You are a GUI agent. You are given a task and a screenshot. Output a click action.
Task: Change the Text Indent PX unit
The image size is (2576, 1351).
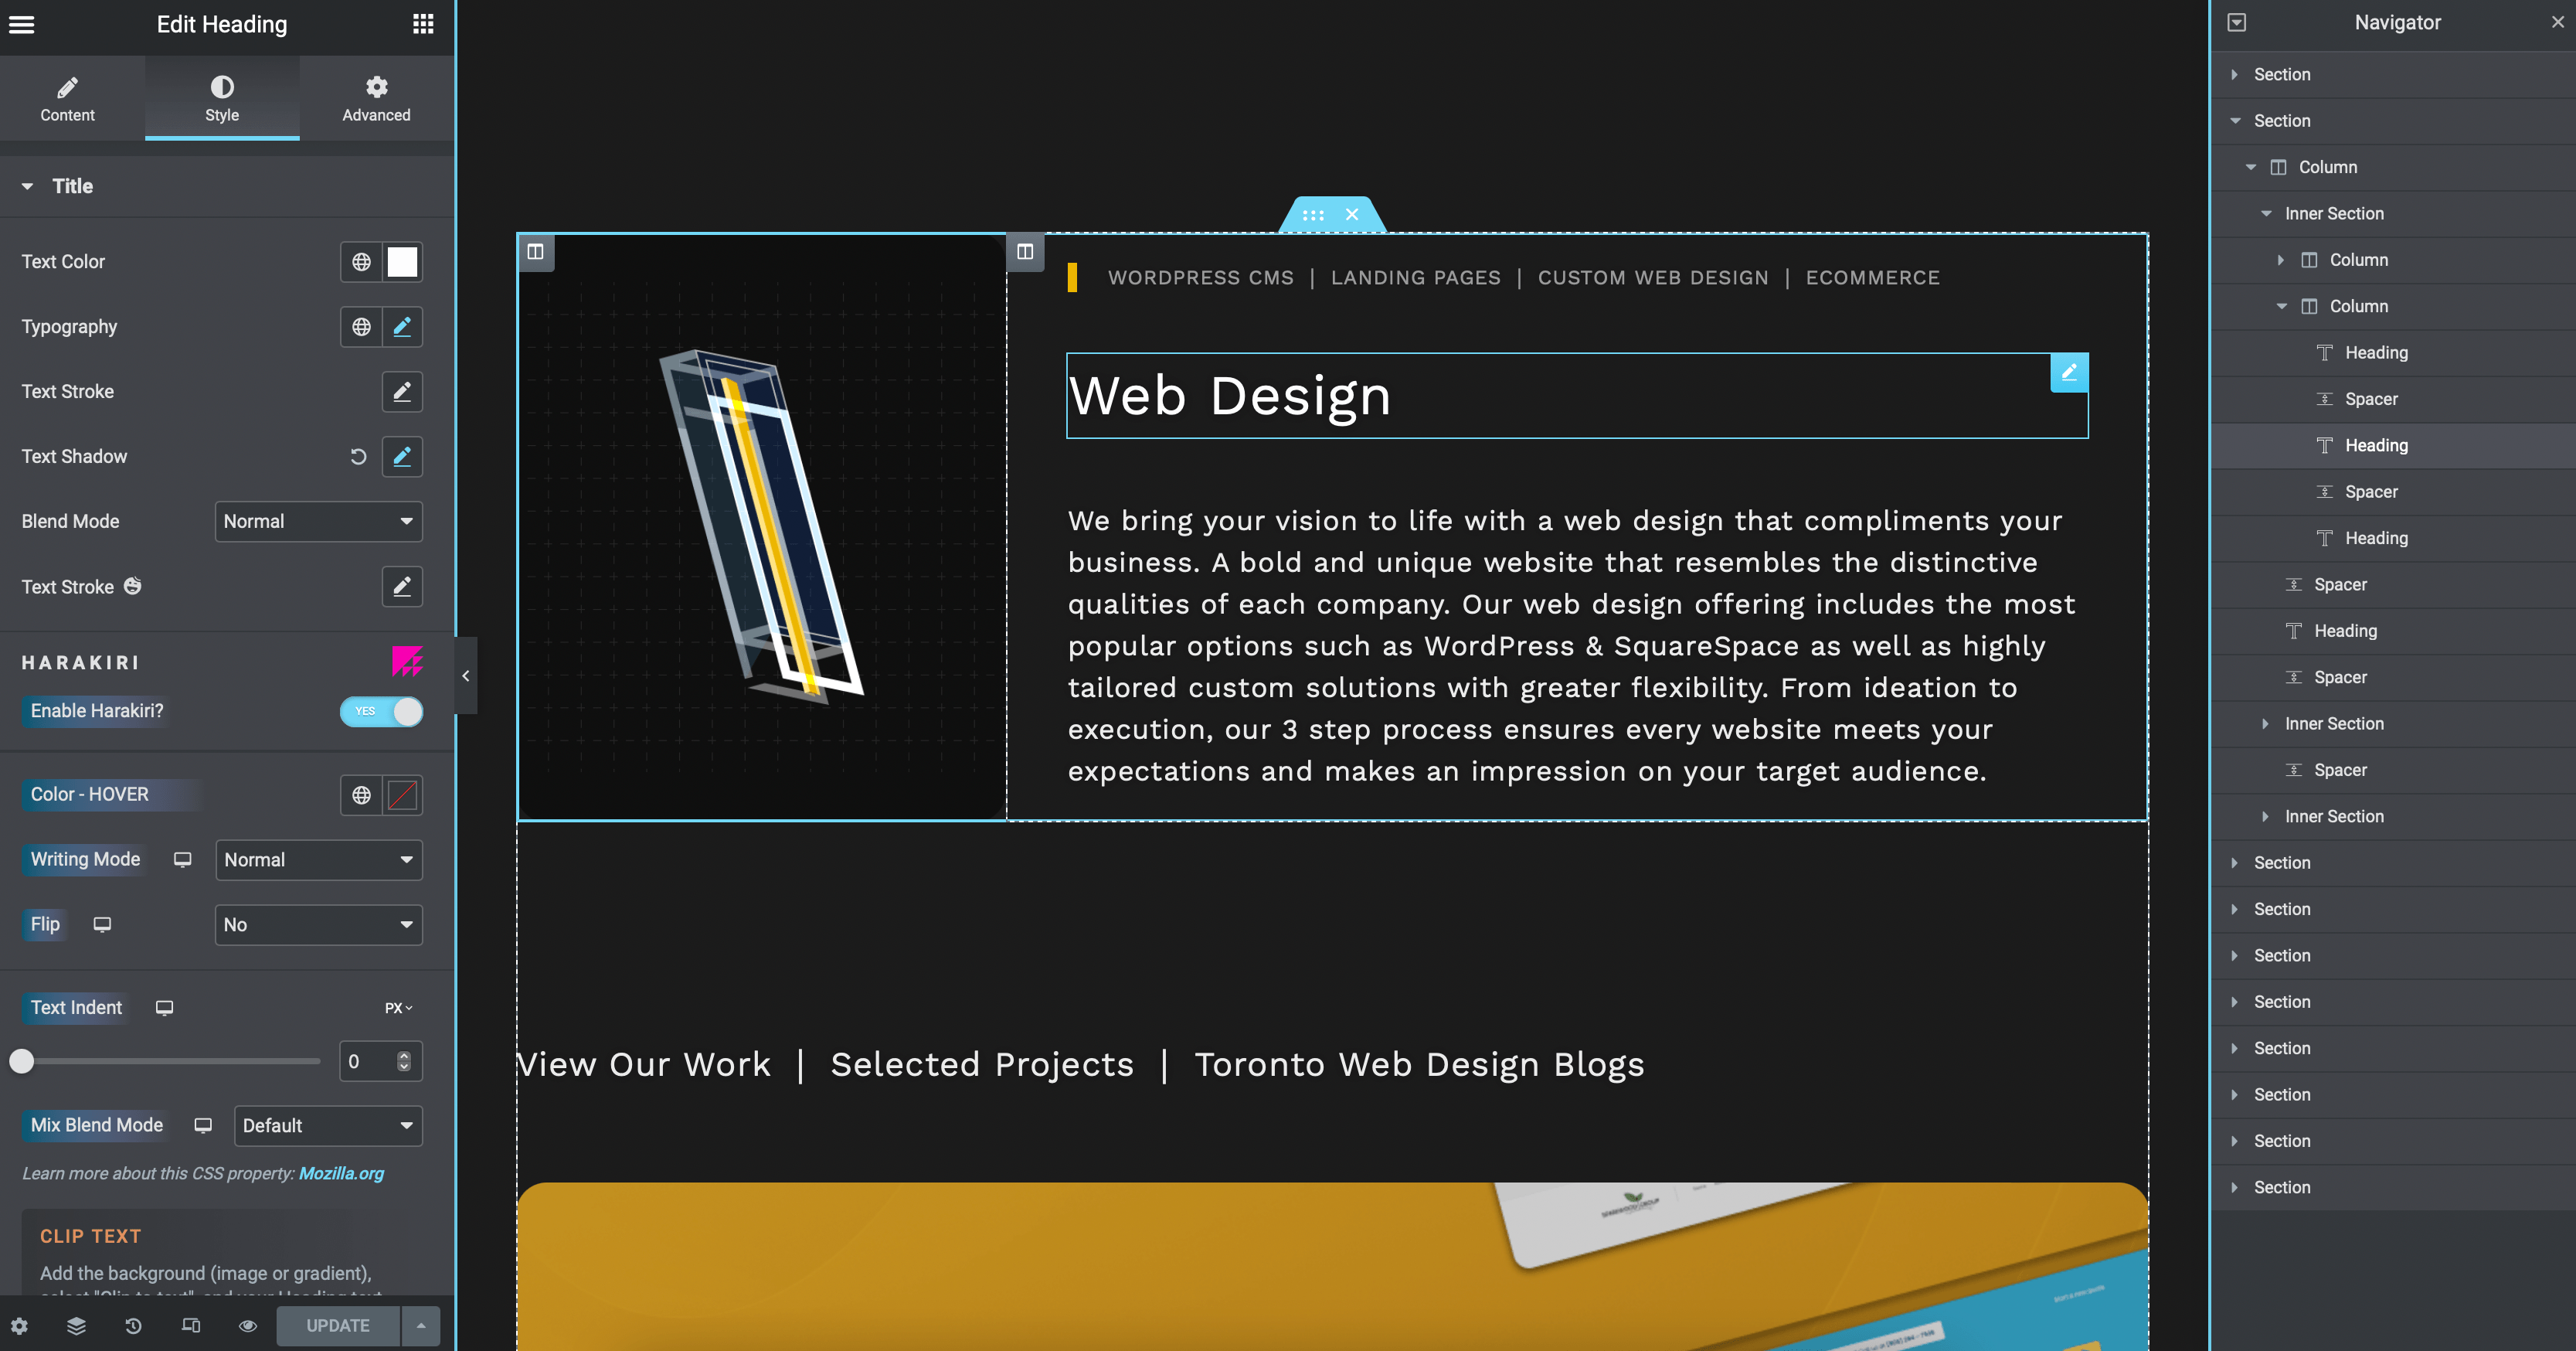click(398, 1008)
